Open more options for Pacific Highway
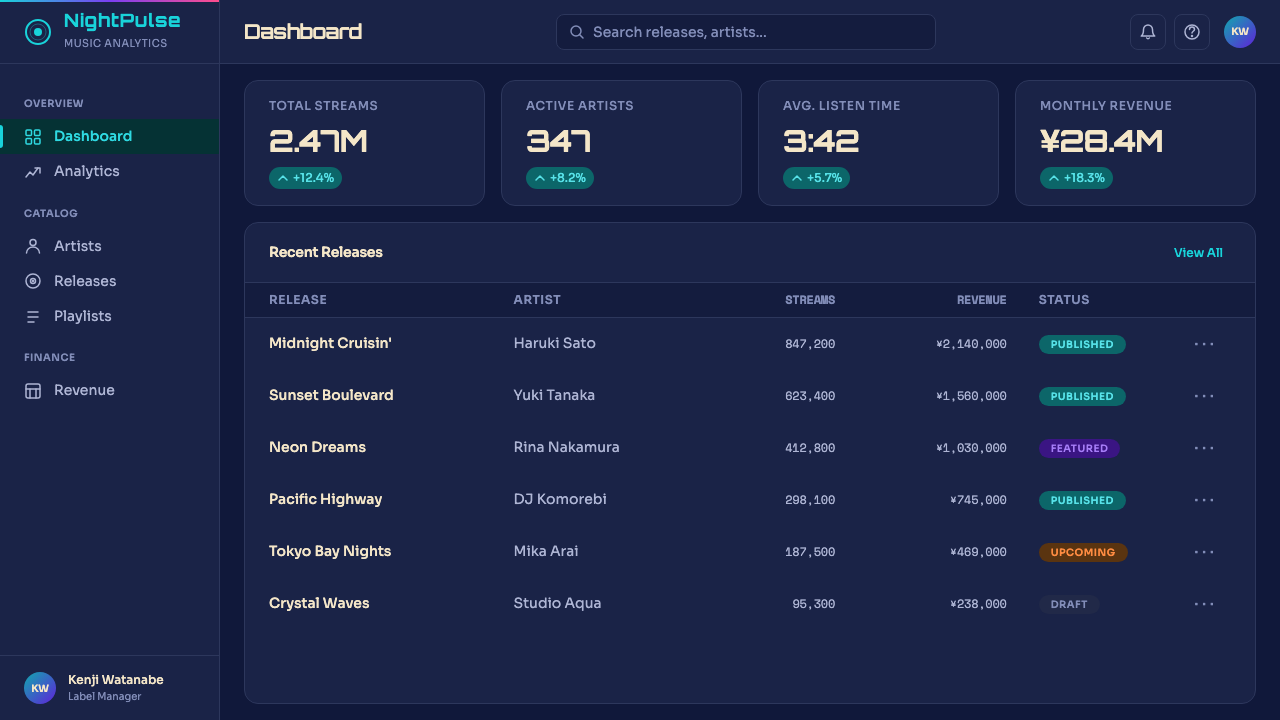 pyautogui.click(x=1204, y=500)
